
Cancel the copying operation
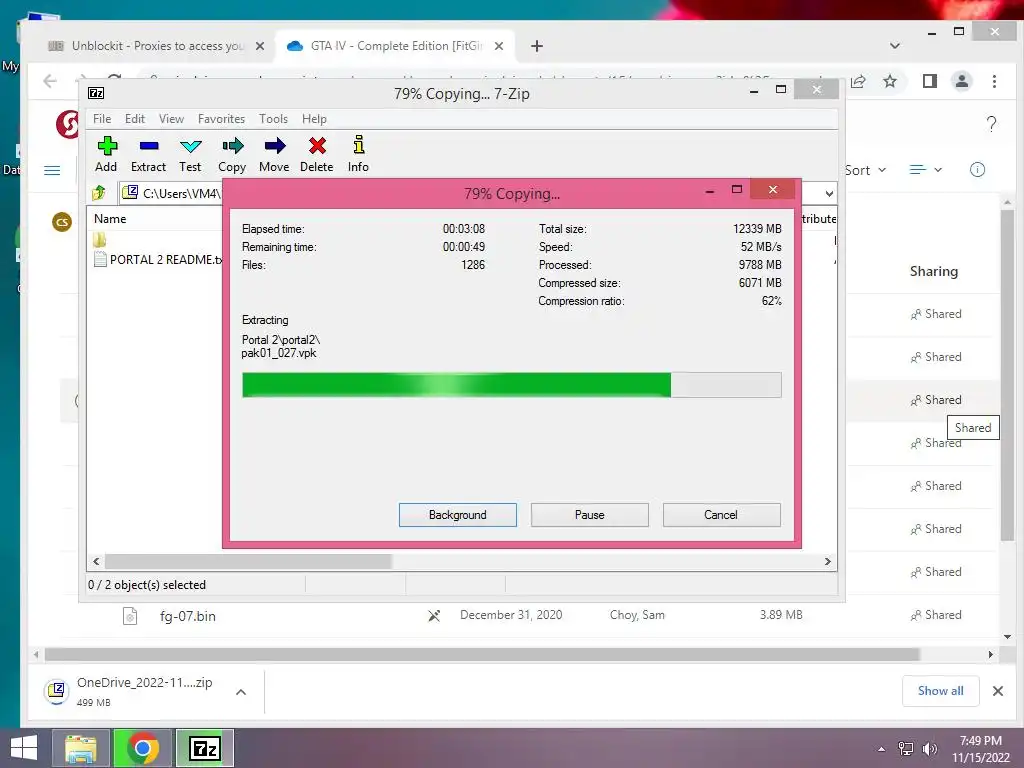coord(721,515)
